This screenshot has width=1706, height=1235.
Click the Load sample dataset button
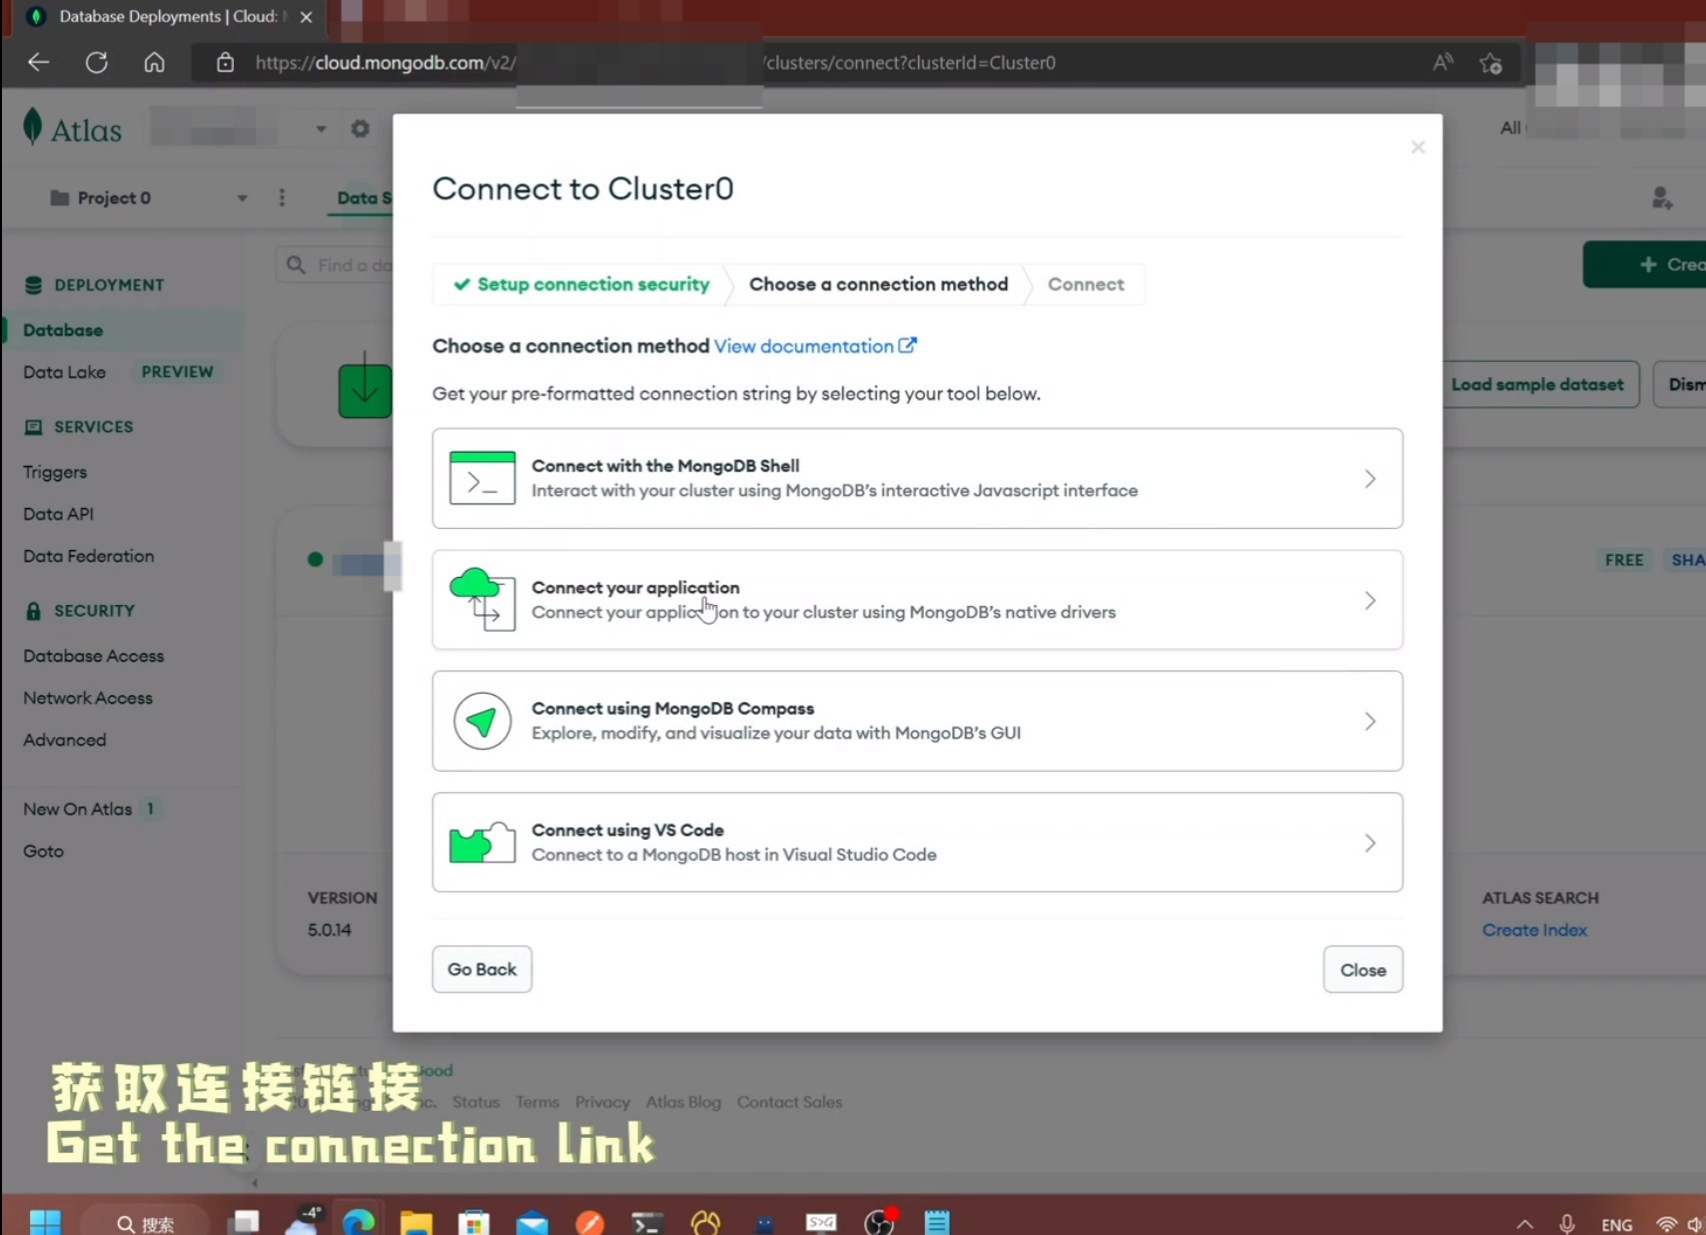point(1537,385)
